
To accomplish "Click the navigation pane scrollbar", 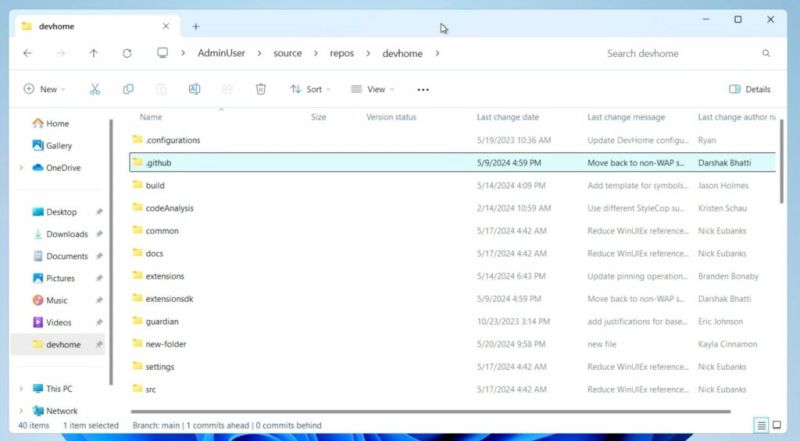I will coord(111,252).
